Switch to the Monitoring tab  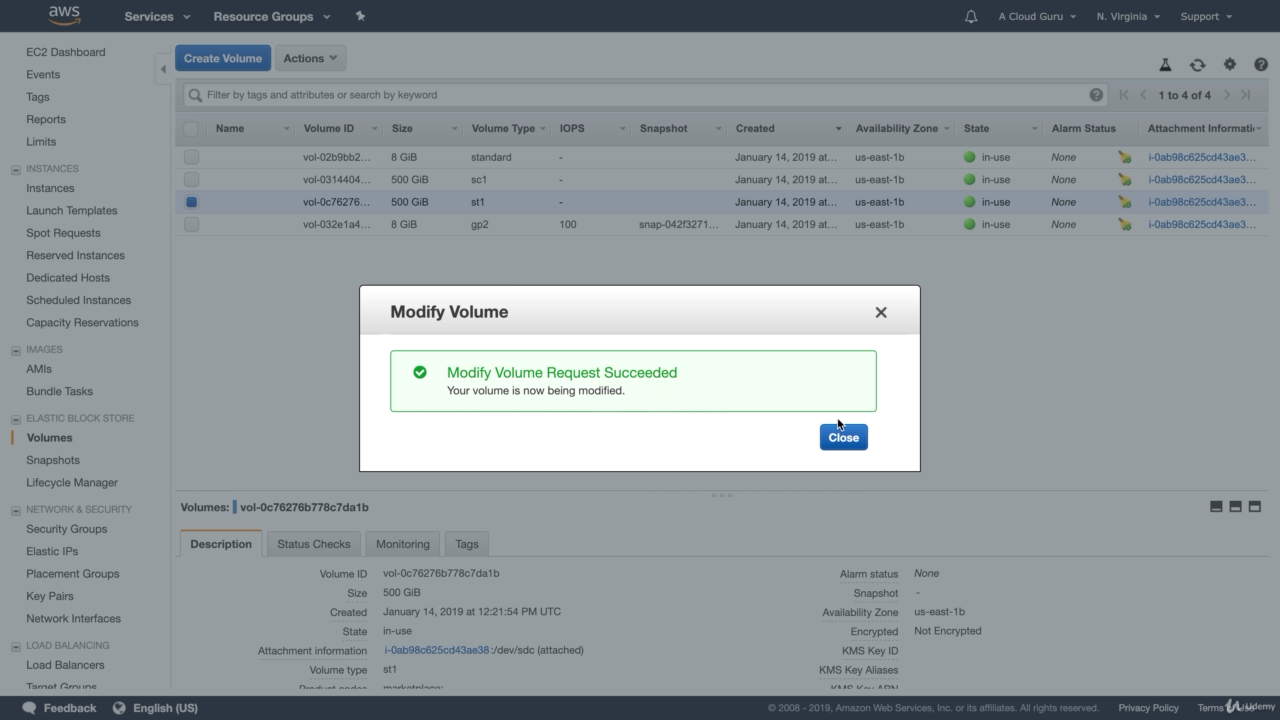click(402, 544)
